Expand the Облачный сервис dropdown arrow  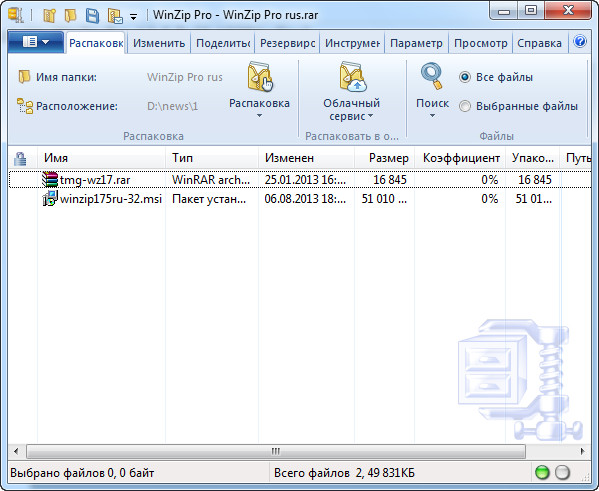coord(370,116)
